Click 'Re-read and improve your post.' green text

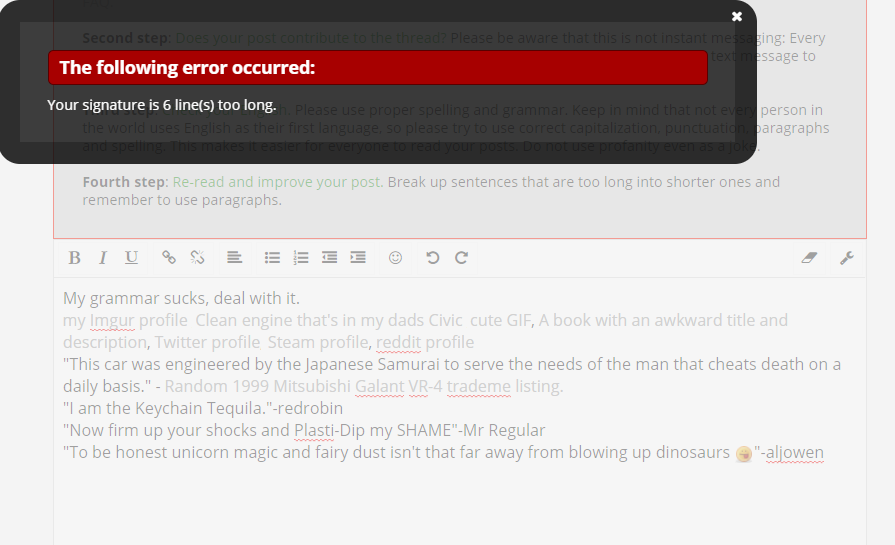(x=277, y=182)
